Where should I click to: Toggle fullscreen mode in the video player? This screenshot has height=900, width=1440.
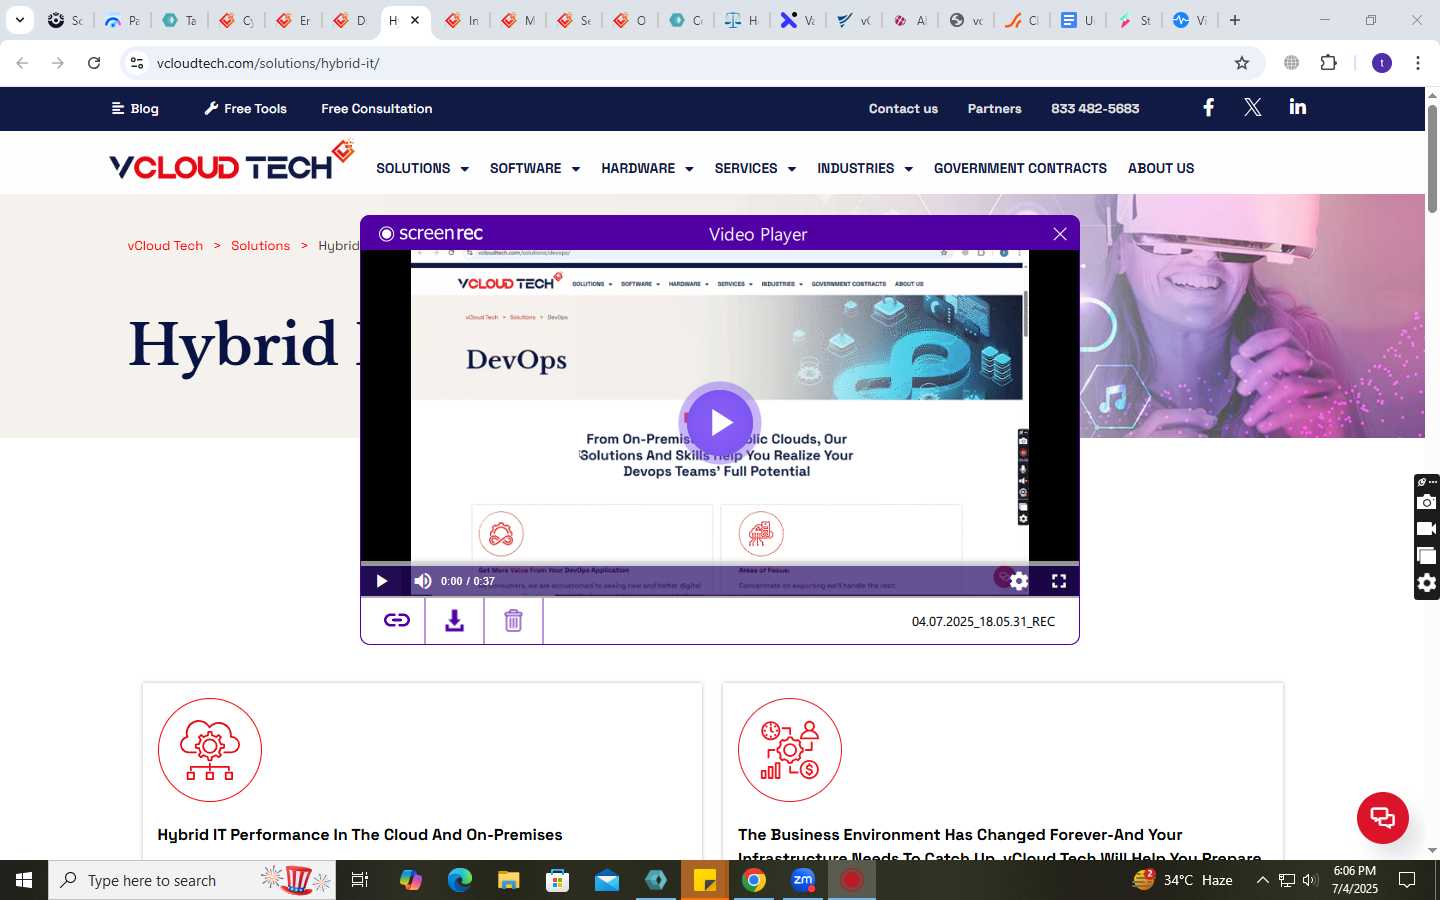click(1058, 581)
